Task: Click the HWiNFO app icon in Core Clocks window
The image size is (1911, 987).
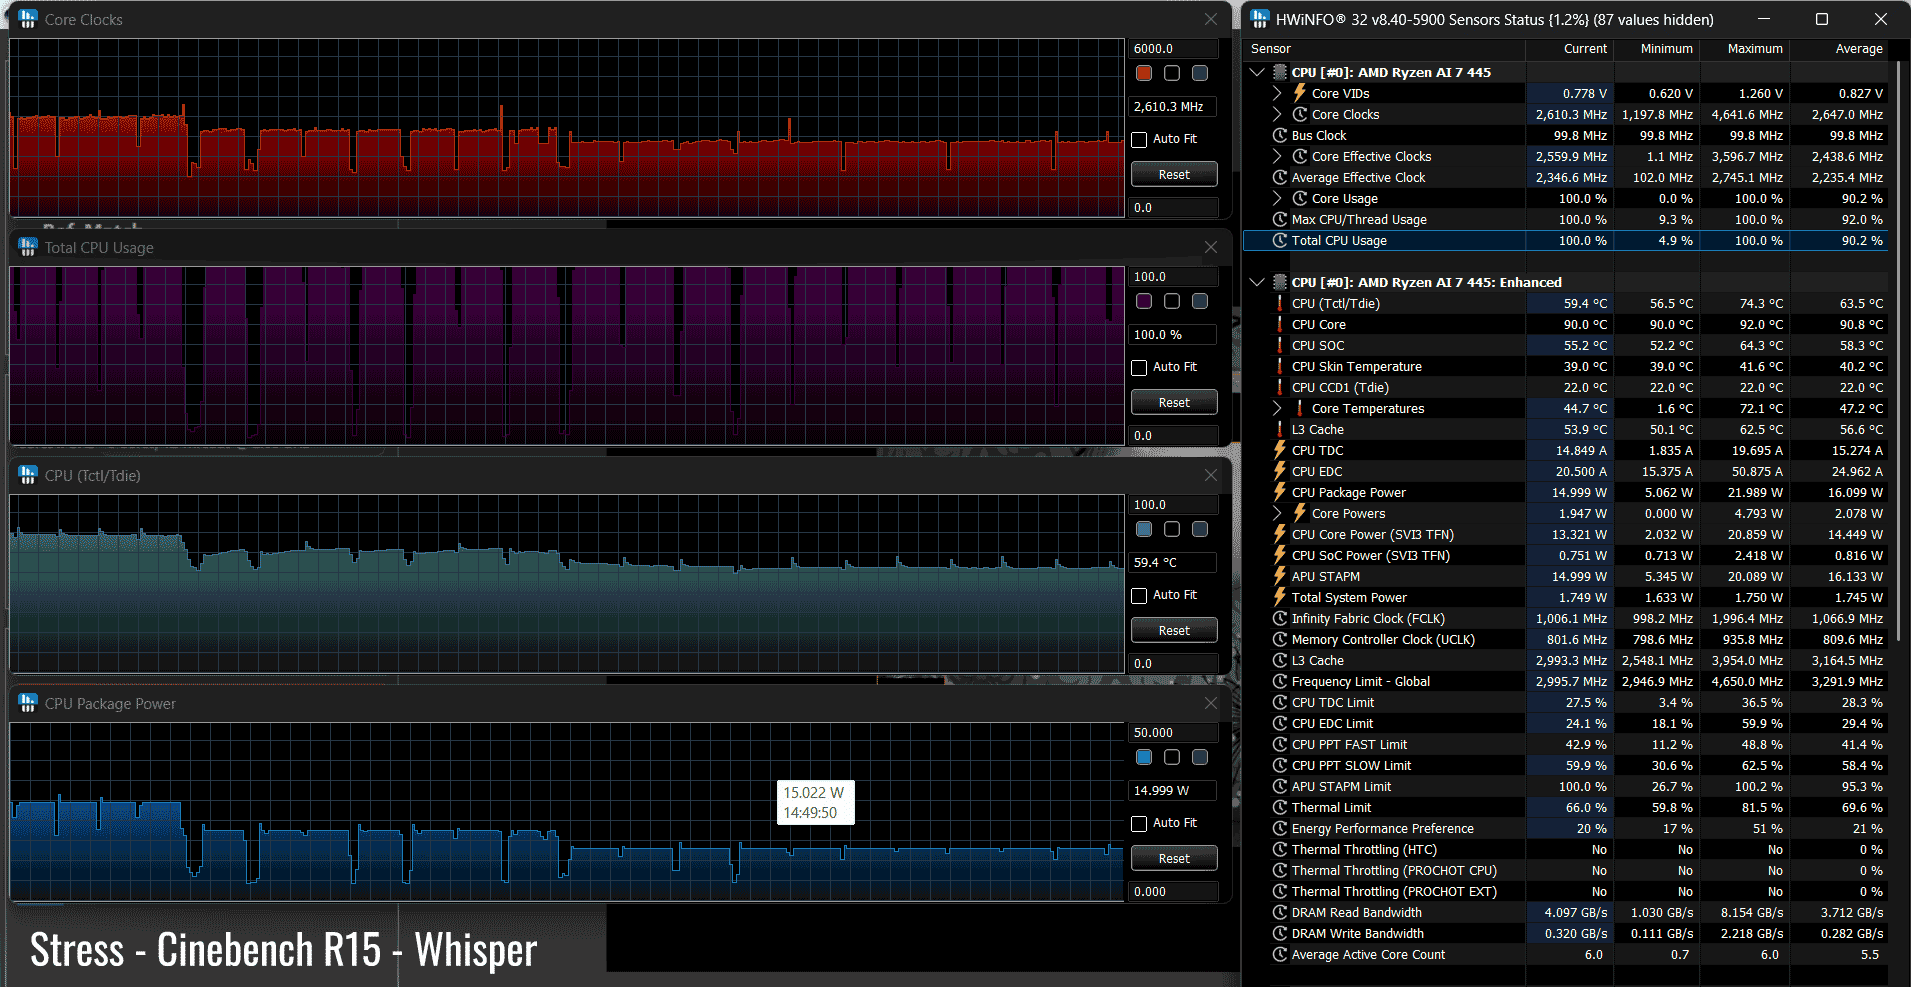Action: 27,19
